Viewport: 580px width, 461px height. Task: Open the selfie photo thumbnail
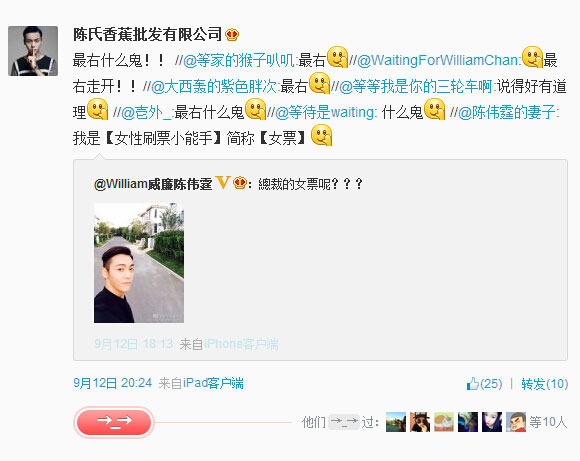tap(139, 263)
